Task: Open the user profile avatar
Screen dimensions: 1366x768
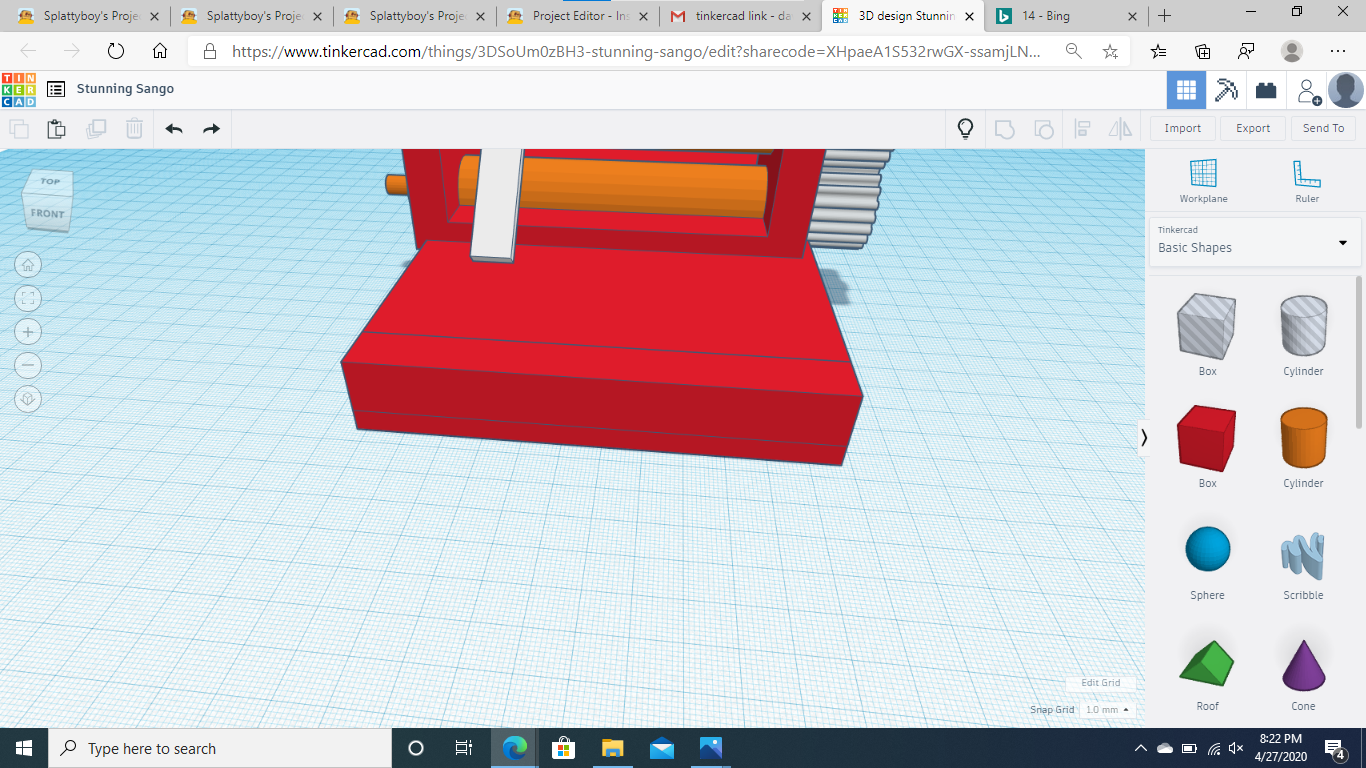Action: click(1345, 90)
